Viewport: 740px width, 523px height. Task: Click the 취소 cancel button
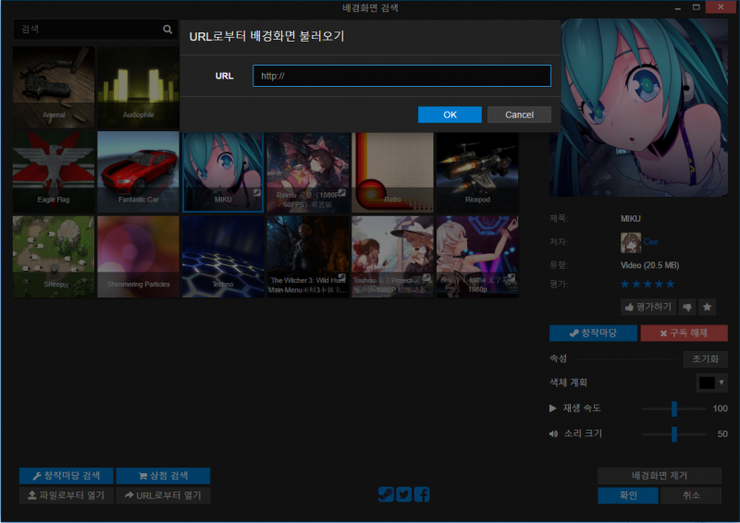691,496
